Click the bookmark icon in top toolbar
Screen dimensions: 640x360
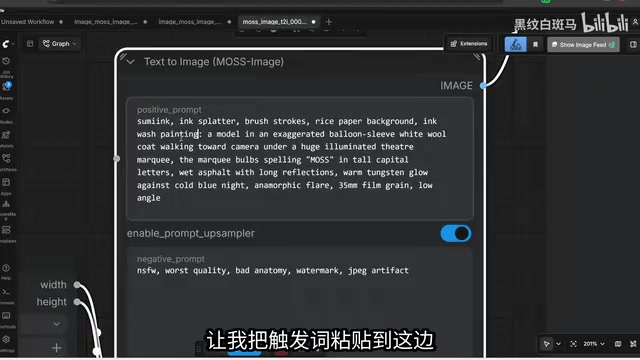click(536, 44)
